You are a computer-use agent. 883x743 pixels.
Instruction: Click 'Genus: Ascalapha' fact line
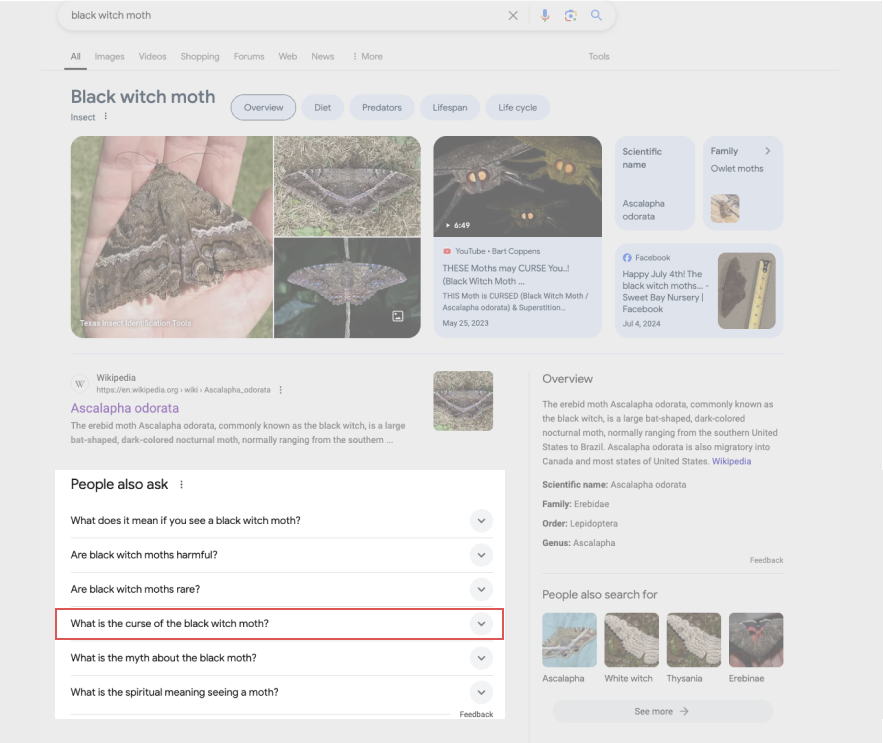click(578, 543)
